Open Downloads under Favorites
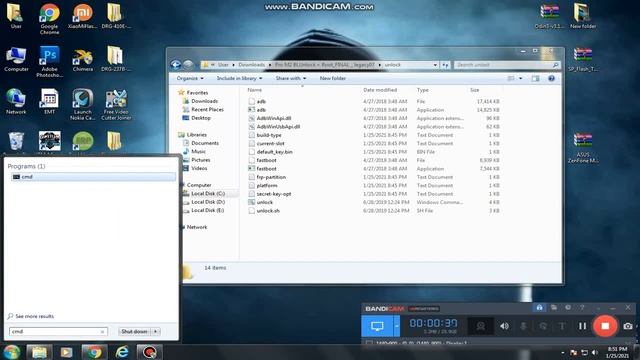The width and height of the screenshot is (640, 360). coord(204,101)
